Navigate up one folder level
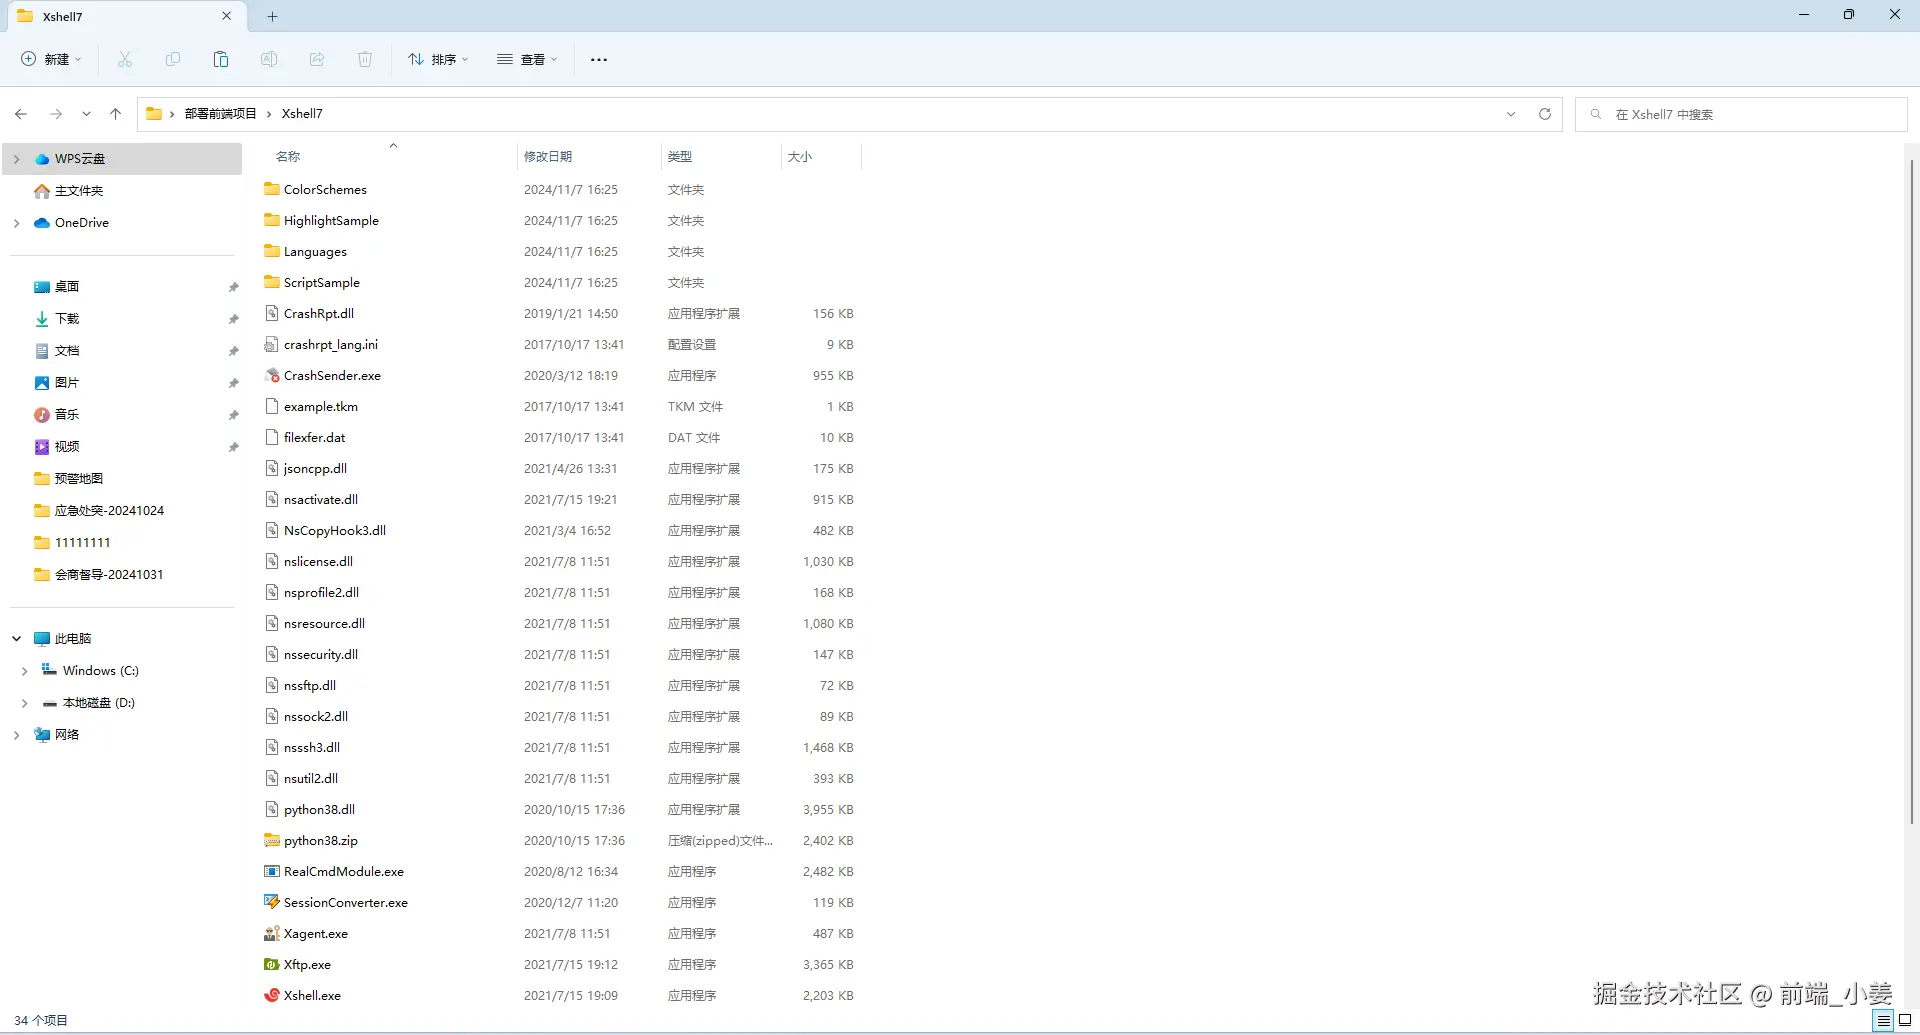 point(116,114)
